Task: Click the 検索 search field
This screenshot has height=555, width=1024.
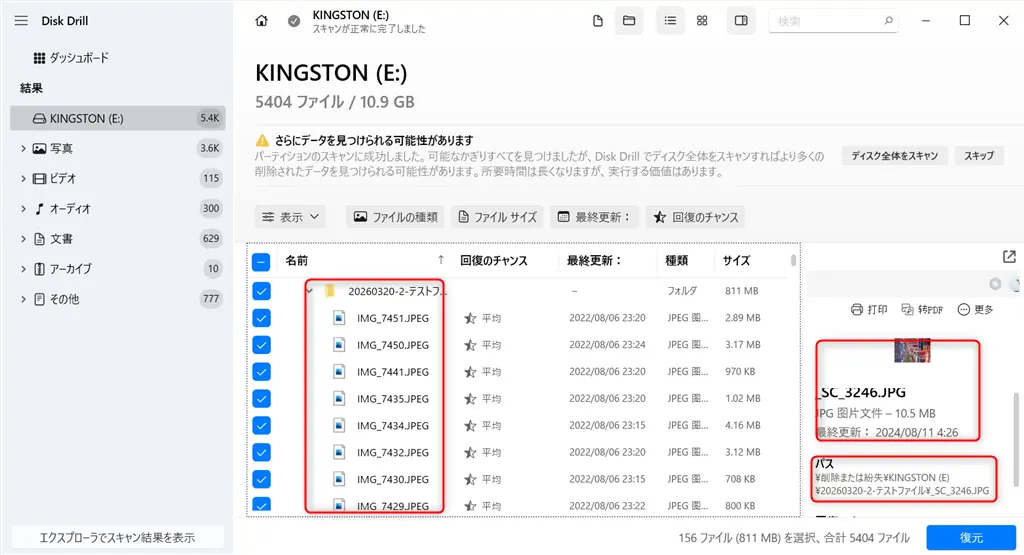Action: click(833, 21)
